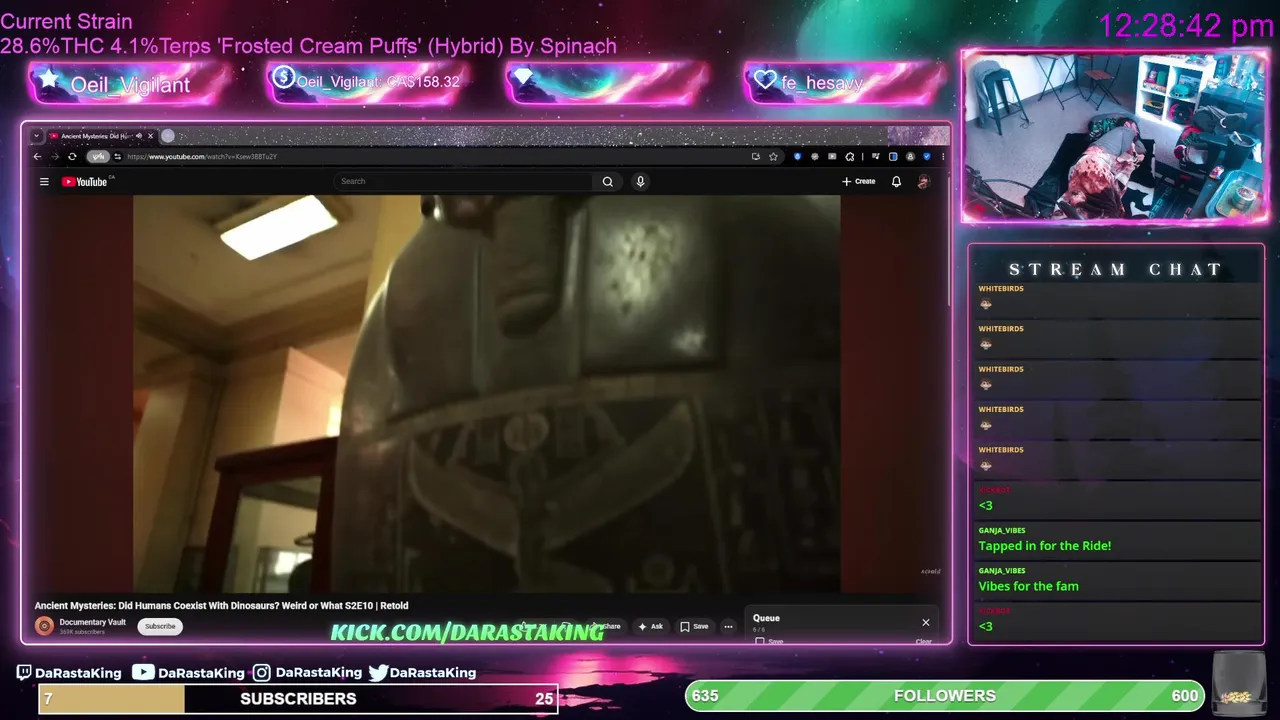Click the Oeil_Vigilant CA$158.32 donation banner

pyautogui.click(x=368, y=82)
